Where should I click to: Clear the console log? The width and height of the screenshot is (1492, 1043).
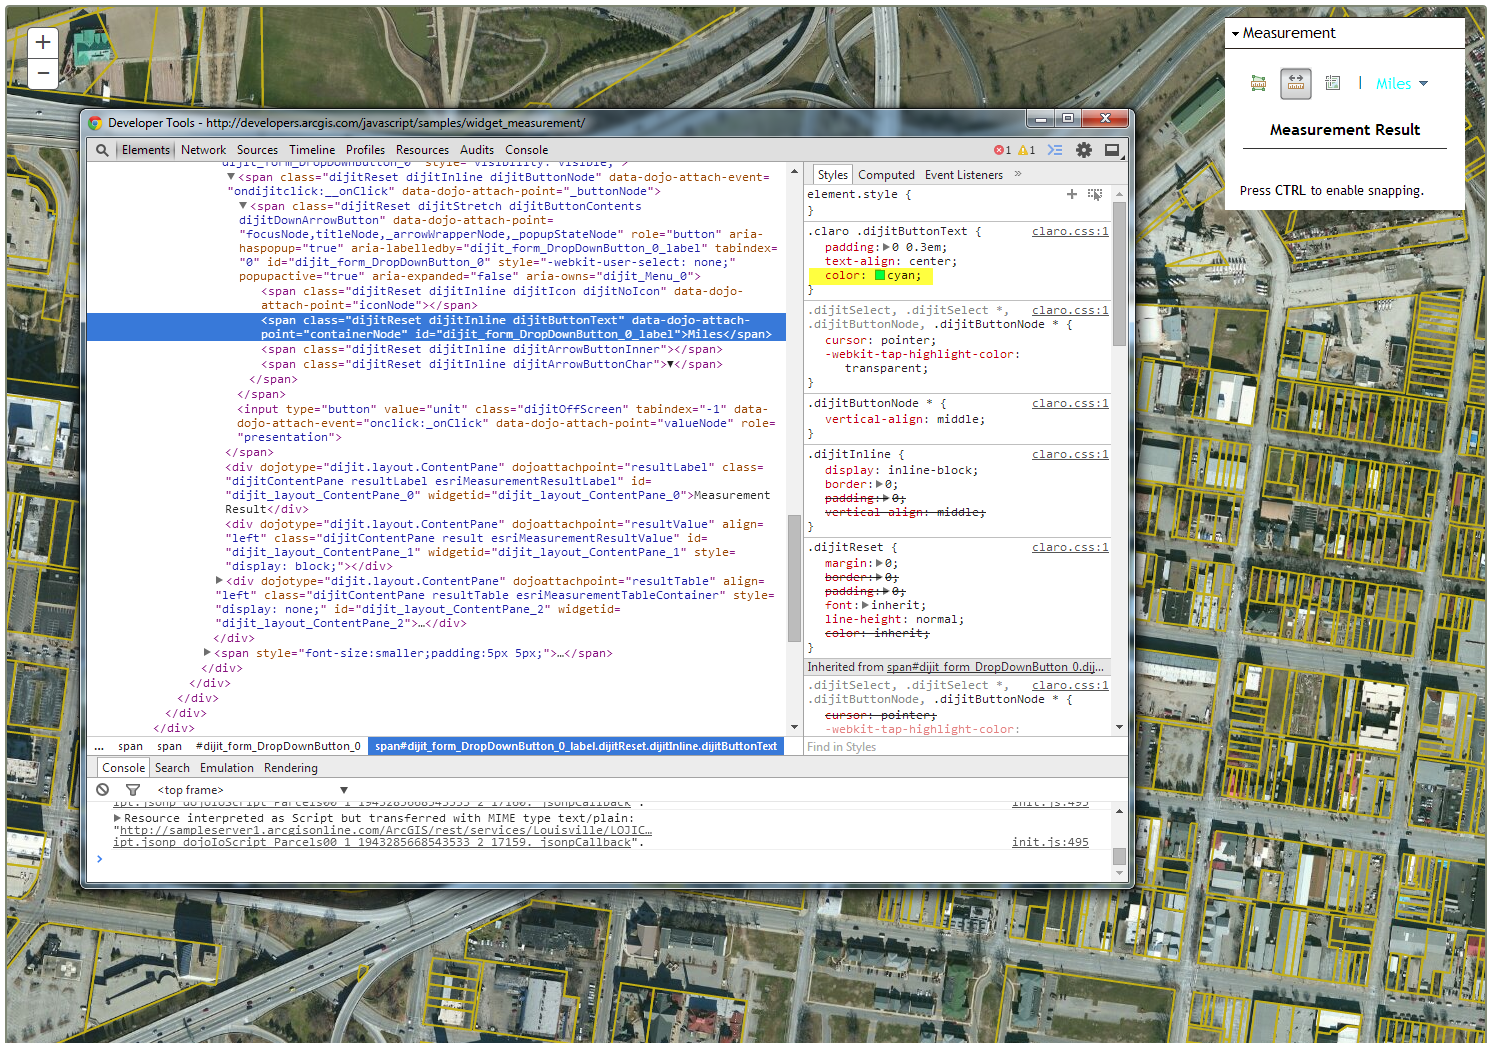tap(103, 790)
